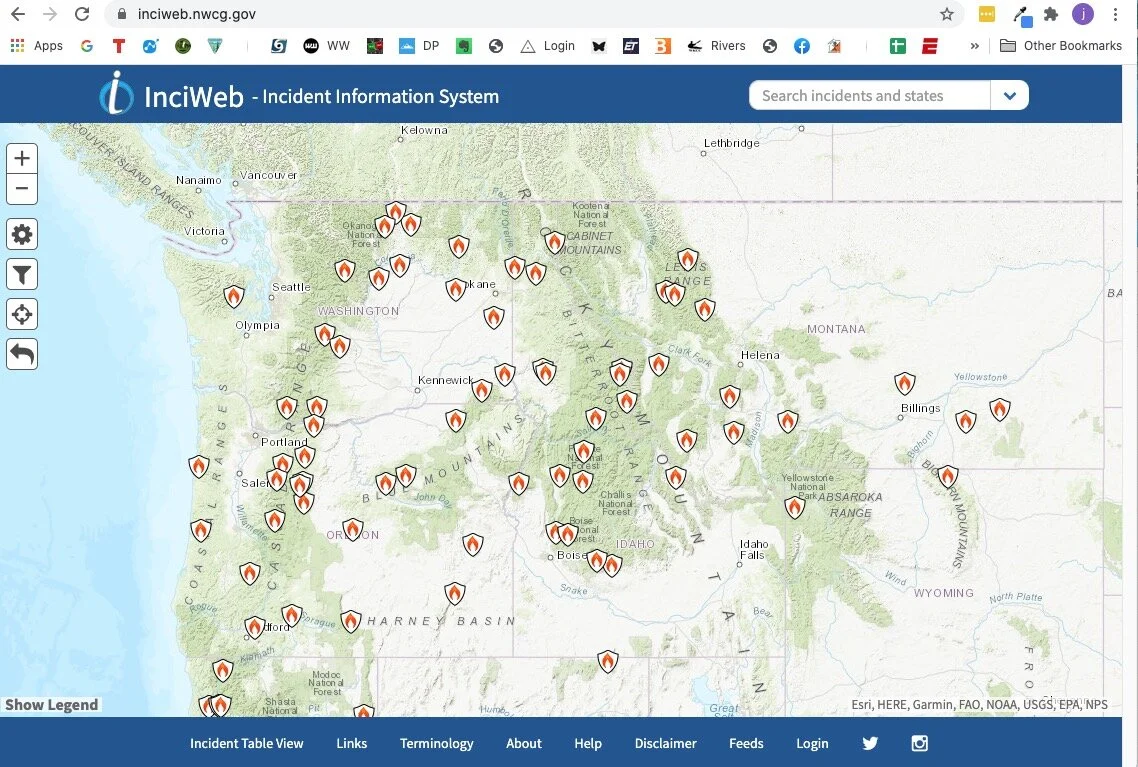The height and width of the screenshot is (767, 1138).
Task: Open the incident filter tool
Action: (x=22, y=274)
